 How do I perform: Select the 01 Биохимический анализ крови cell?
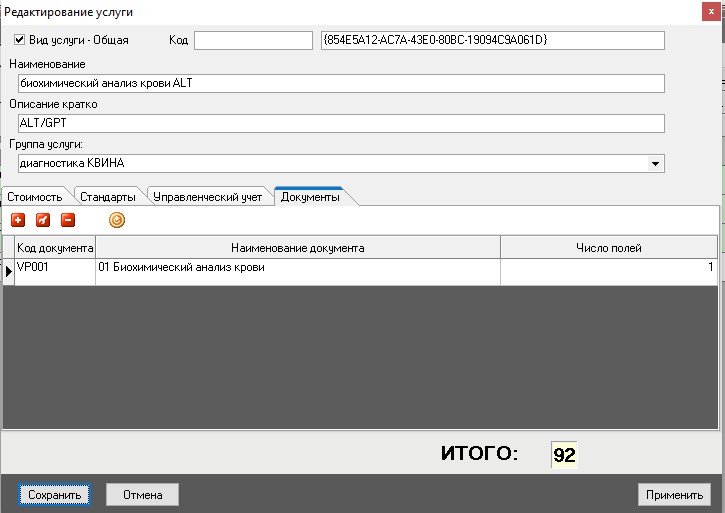298,272
